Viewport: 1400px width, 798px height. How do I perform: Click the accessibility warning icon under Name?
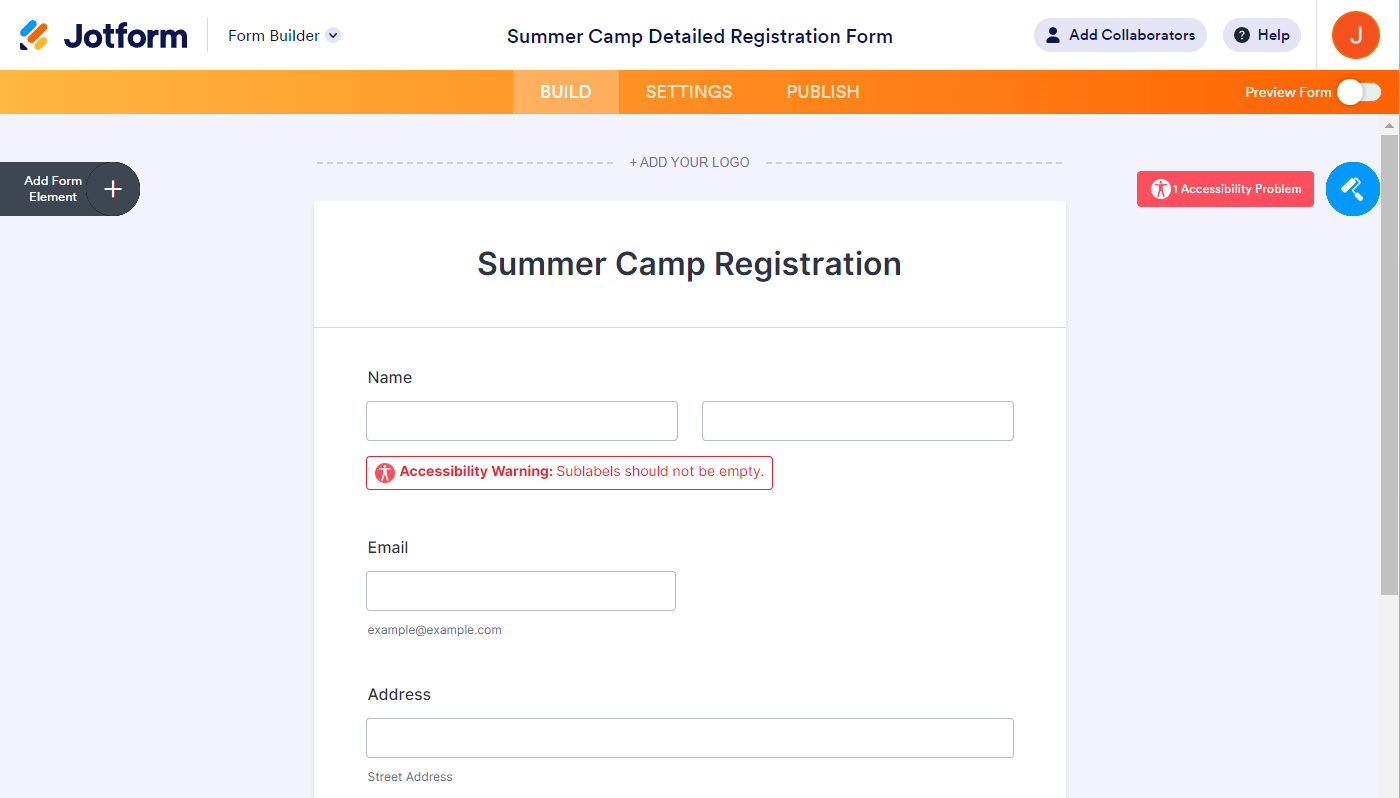[x=385, y=472]
